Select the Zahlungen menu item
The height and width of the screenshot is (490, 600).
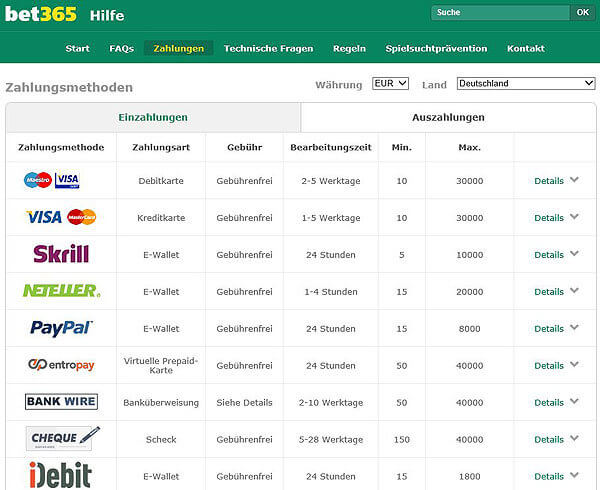pyautogui.click(x=179, y=48)
